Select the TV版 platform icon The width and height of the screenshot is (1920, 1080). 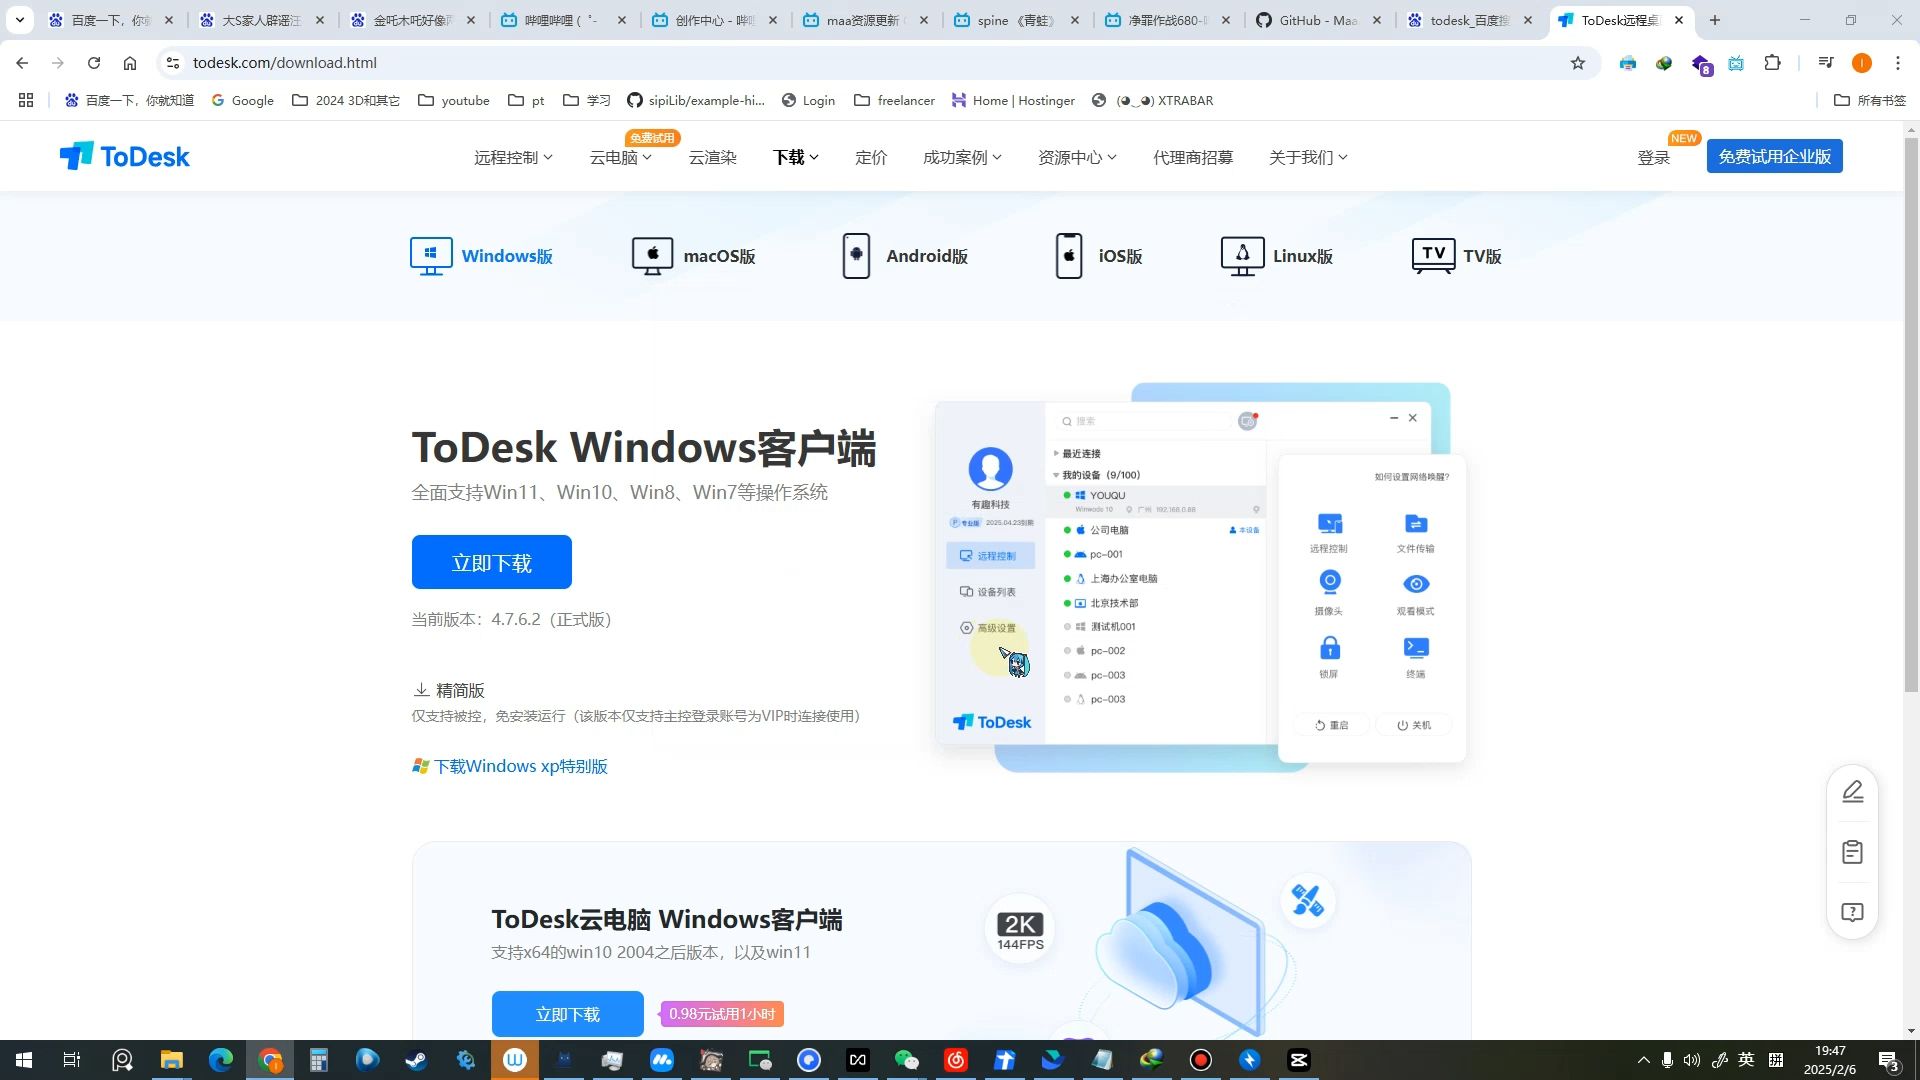point(1433,256)
